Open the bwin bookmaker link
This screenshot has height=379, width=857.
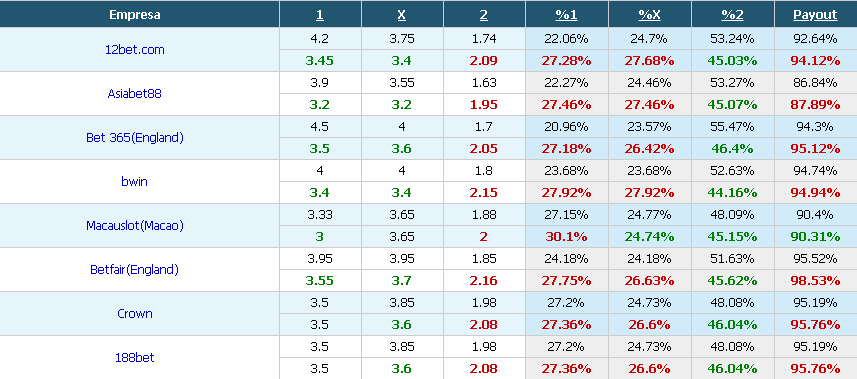tap(134, 182)
